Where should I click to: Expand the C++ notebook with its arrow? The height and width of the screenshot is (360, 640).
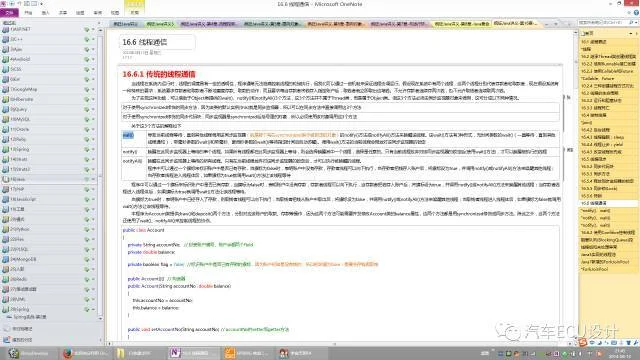pos(93,40)
